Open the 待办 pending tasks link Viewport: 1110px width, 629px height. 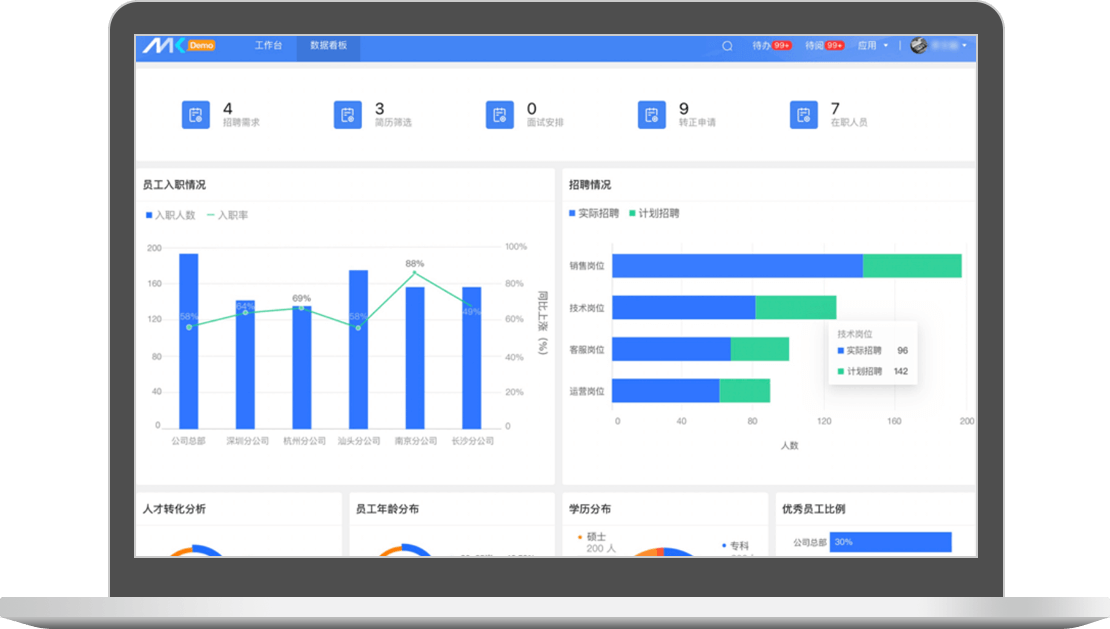point(771,46)
